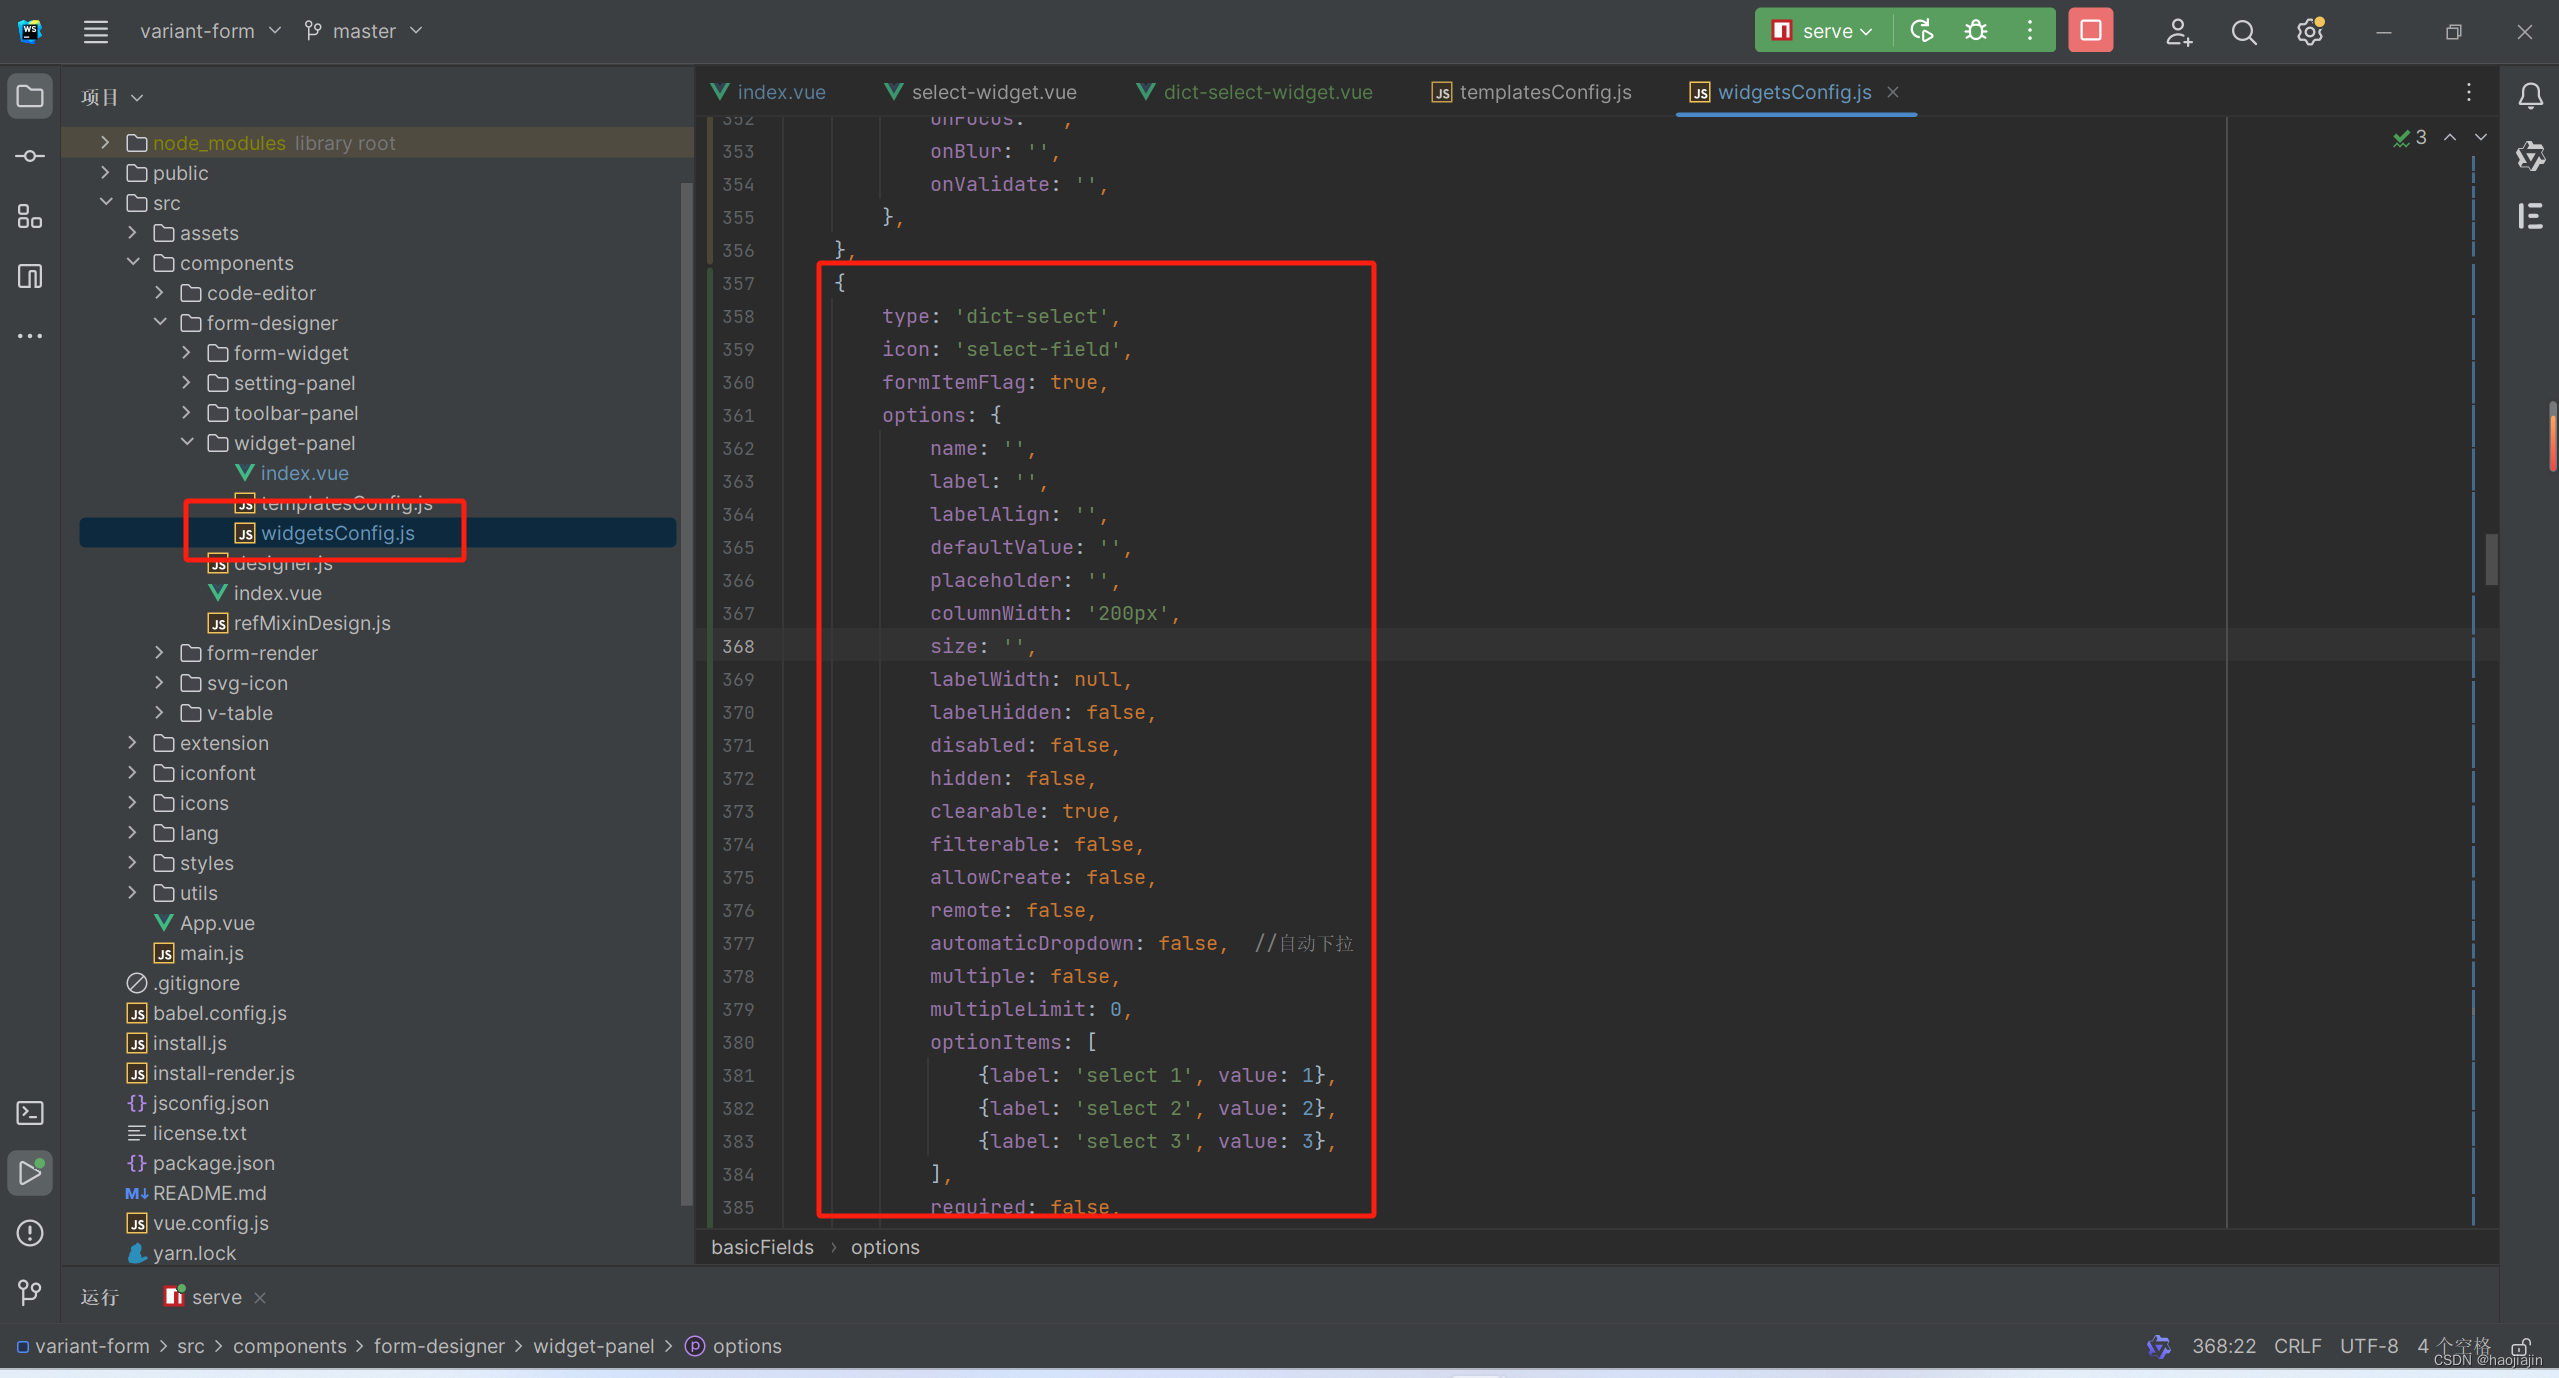Expand the node_modules folder
This screenshot has width=2559, height=1378.
105,143
